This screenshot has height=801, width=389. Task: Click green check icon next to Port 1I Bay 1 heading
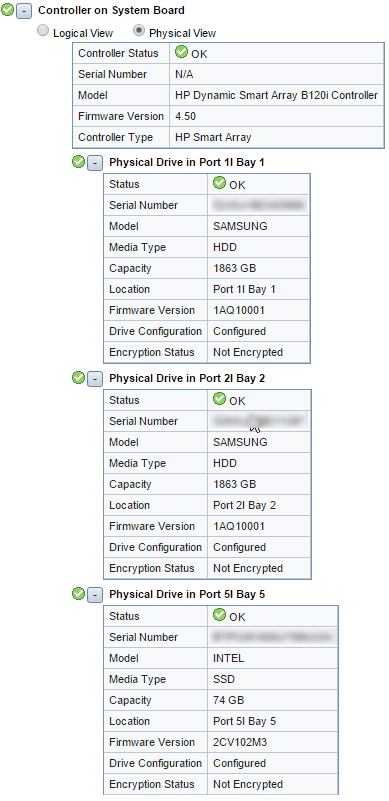[78, 162]
